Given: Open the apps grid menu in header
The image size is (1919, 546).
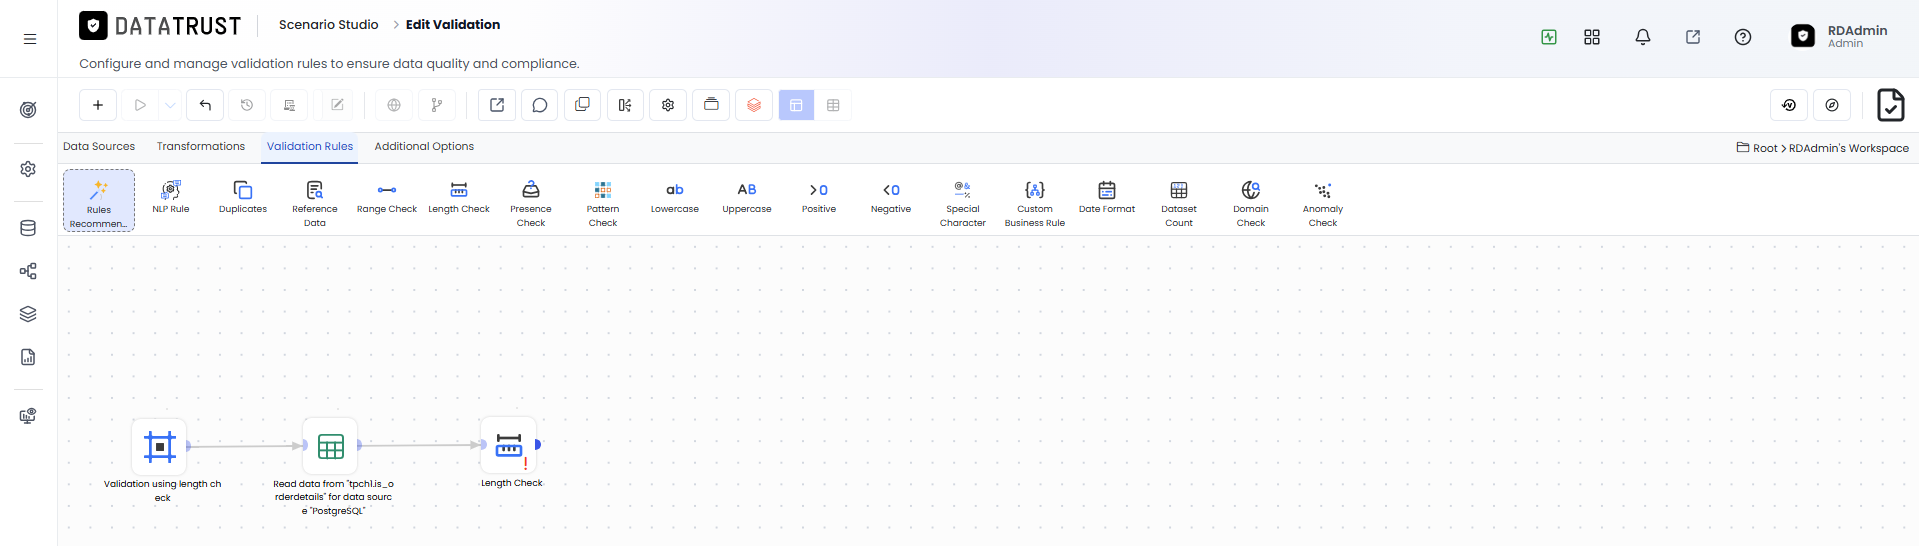Looking at the screenshot, I should [1592, 37].
